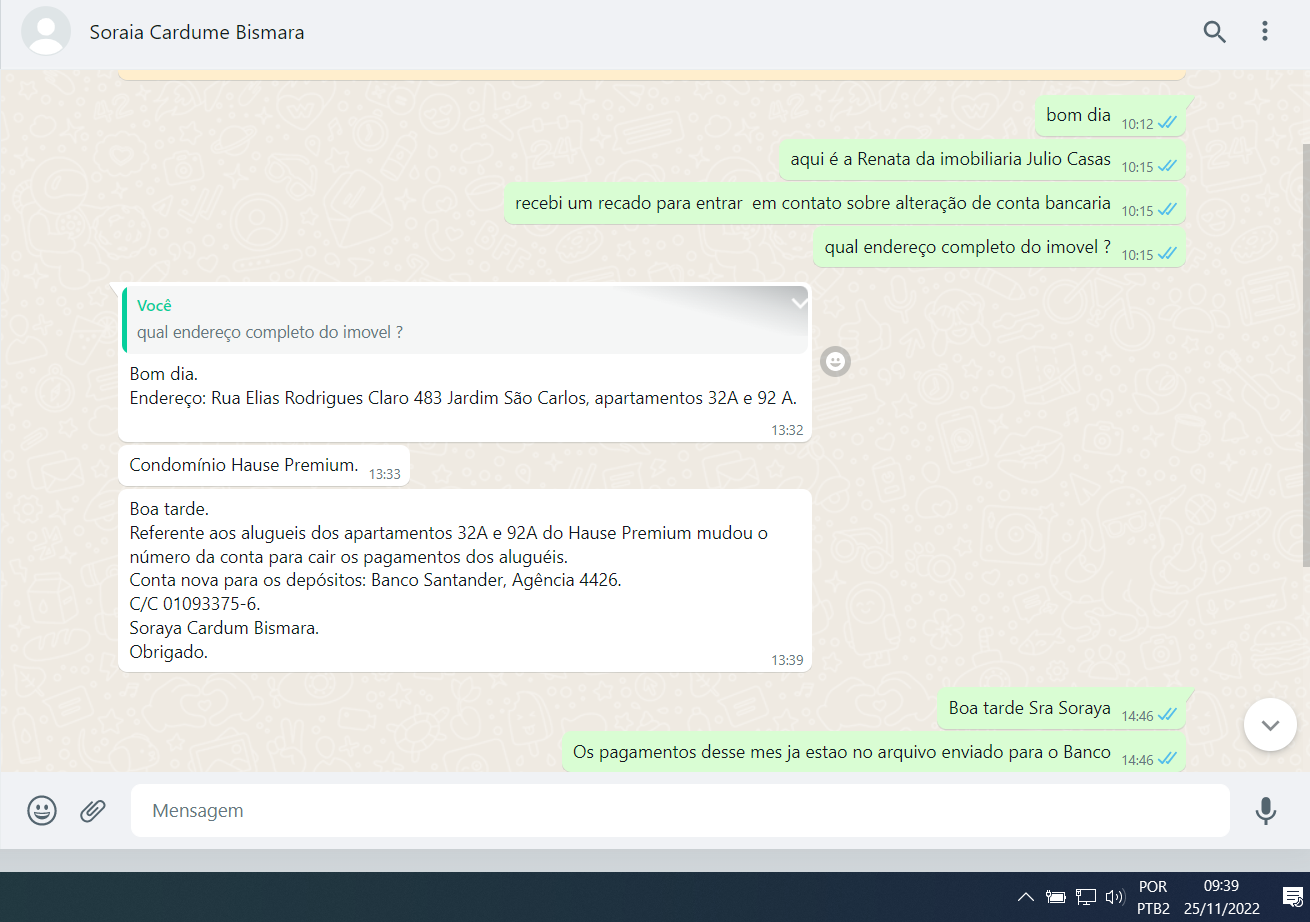The height and width of the screenshot is (922, 1310).
Task: Open search in conversation
Action: tap(1214, 32)
